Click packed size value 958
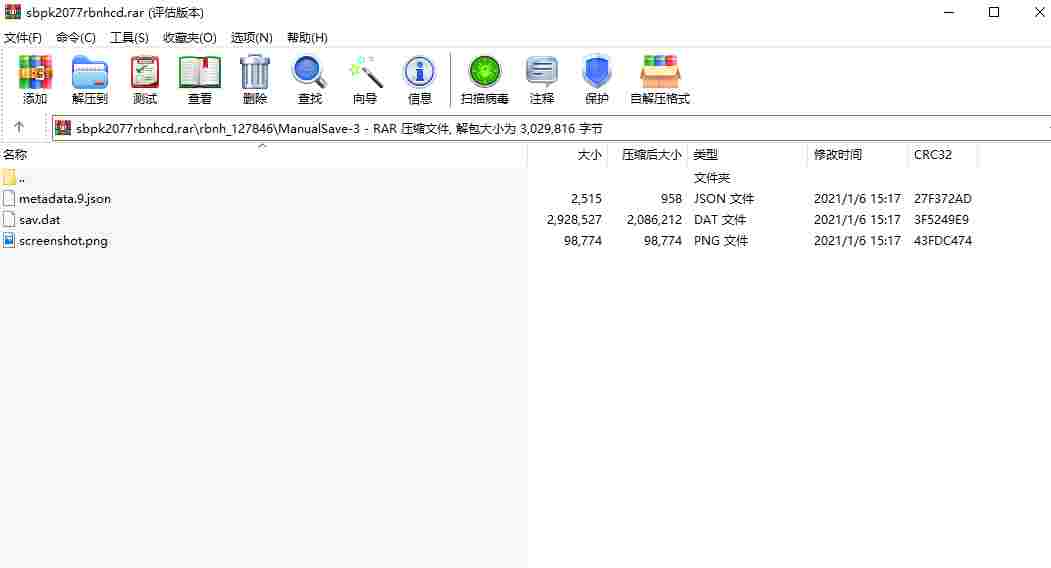Viewport: 1051px width, 568px height. (671, 198)
